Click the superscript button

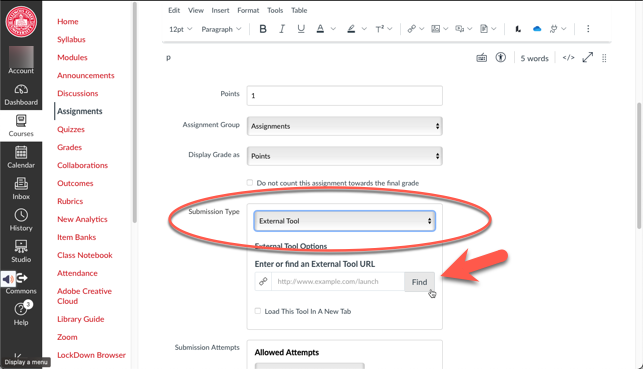380,29
